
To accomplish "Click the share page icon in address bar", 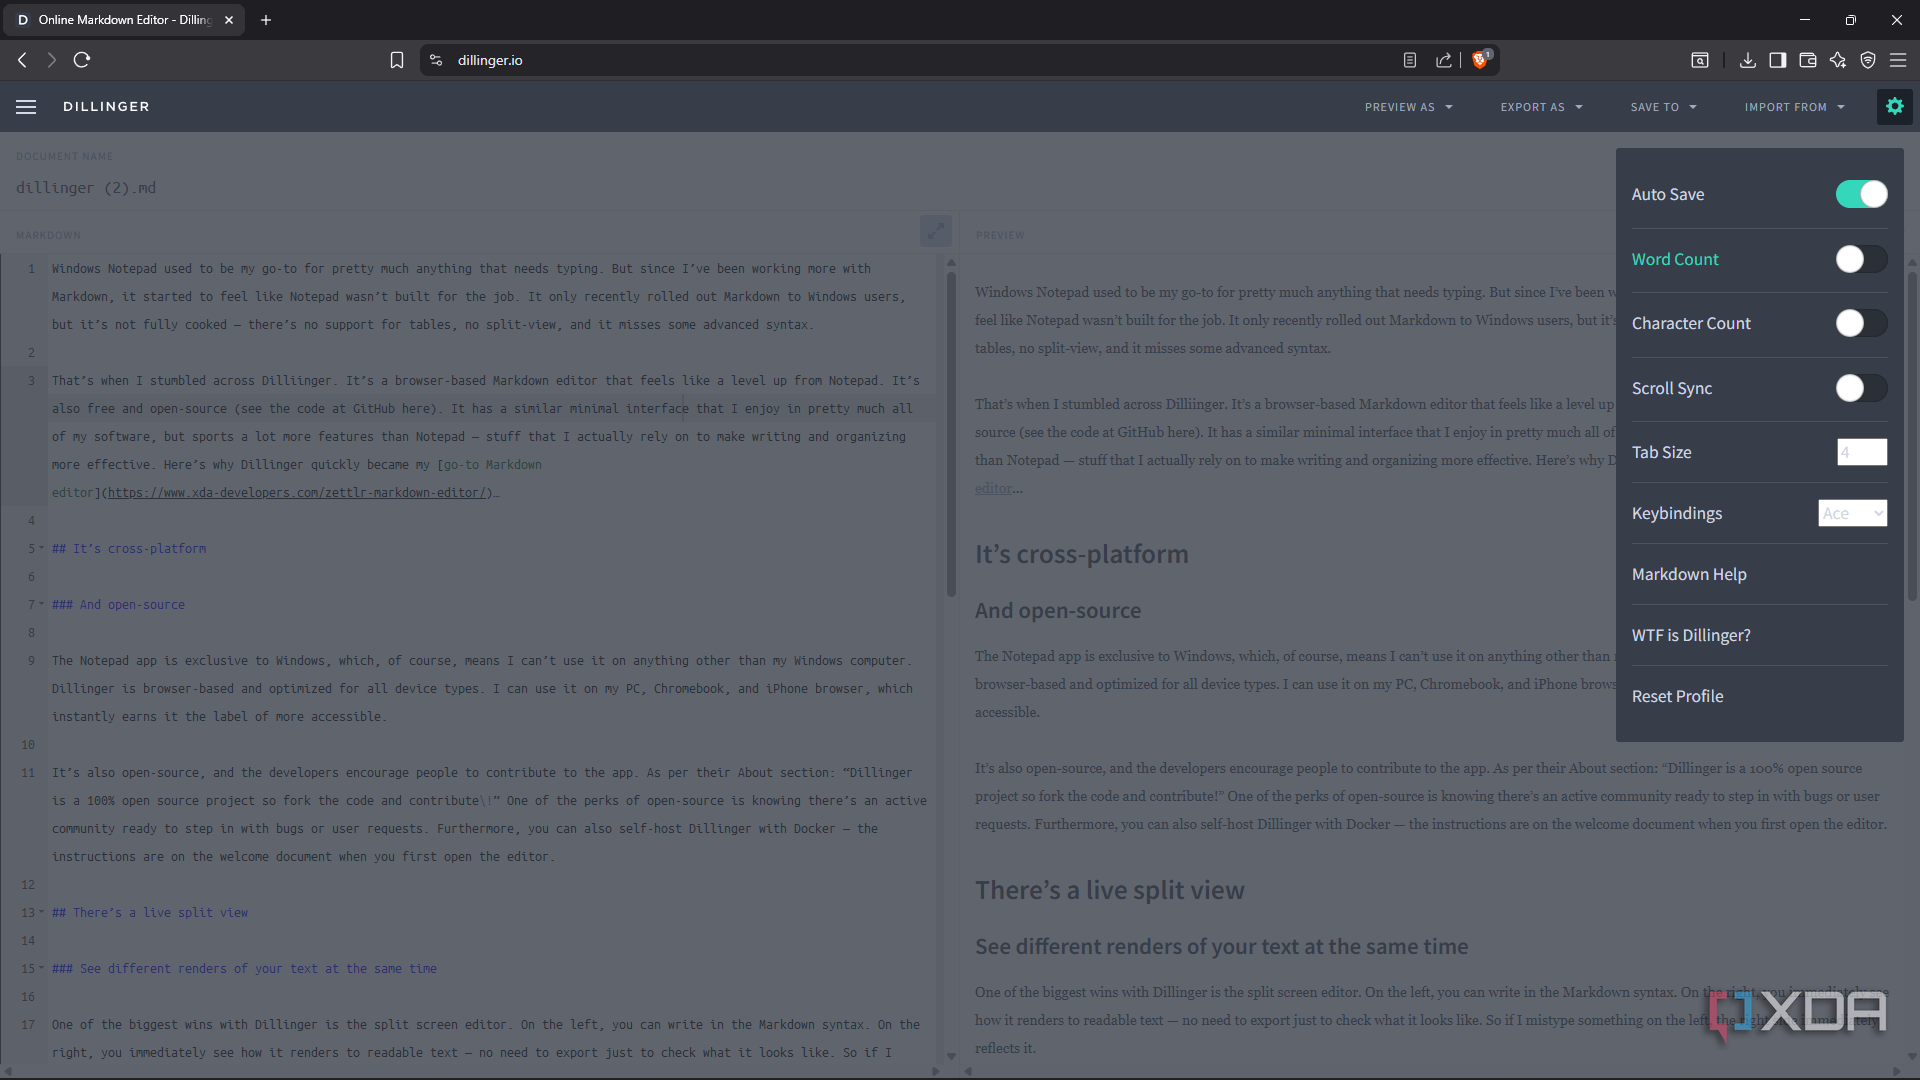I will 1444,60.
